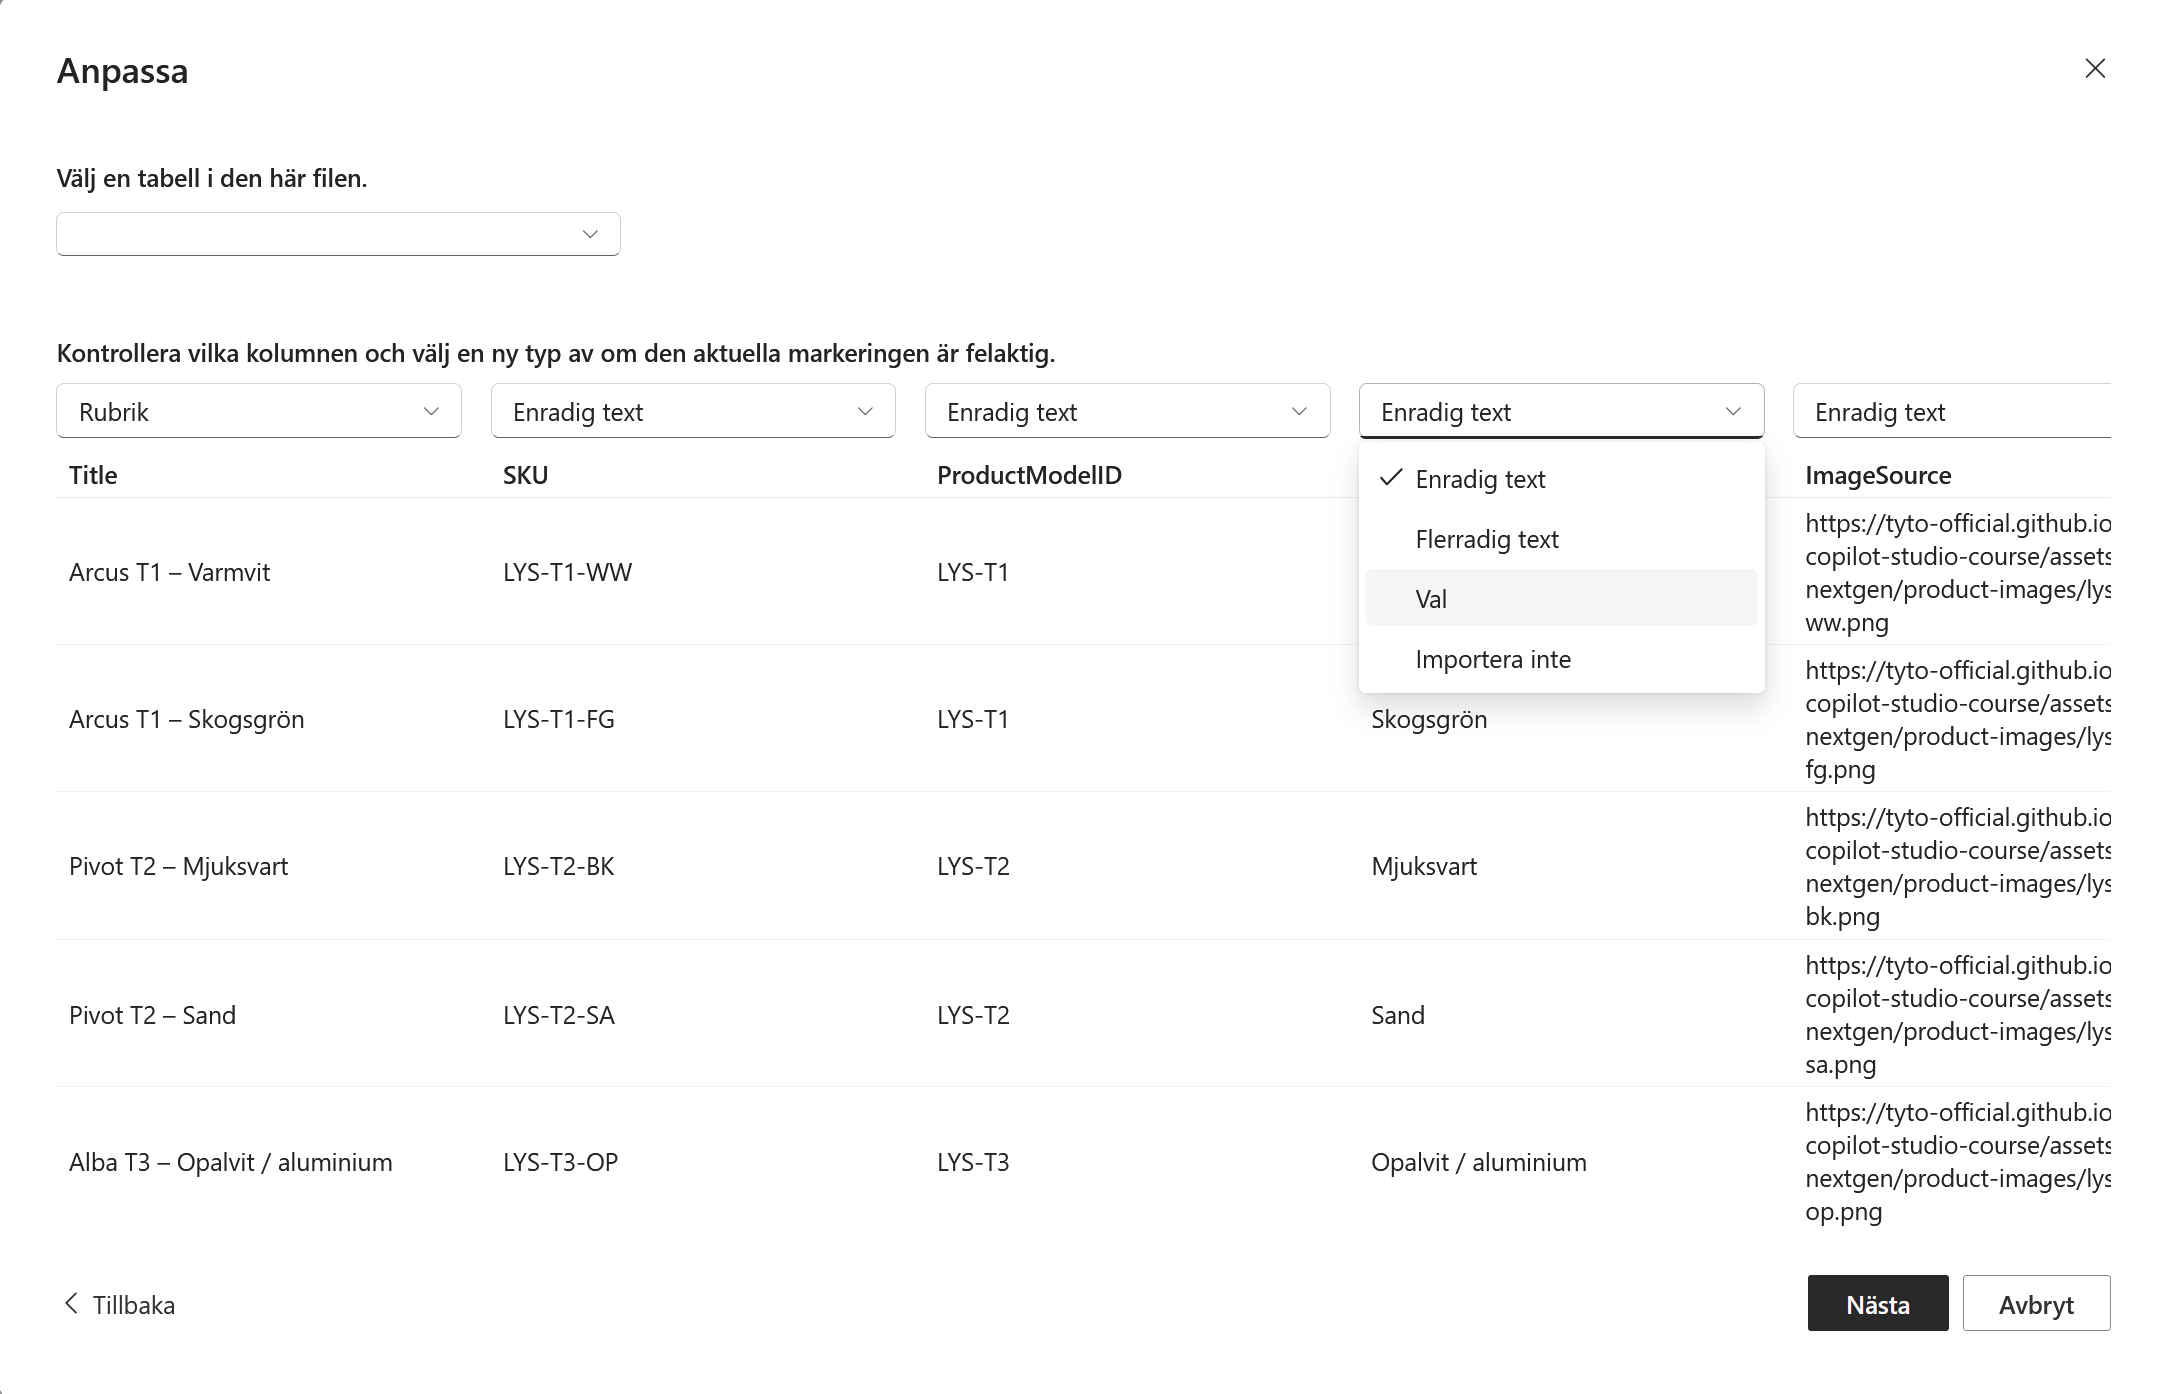Open the Rubrik column type dropdown

pos(259,411)
